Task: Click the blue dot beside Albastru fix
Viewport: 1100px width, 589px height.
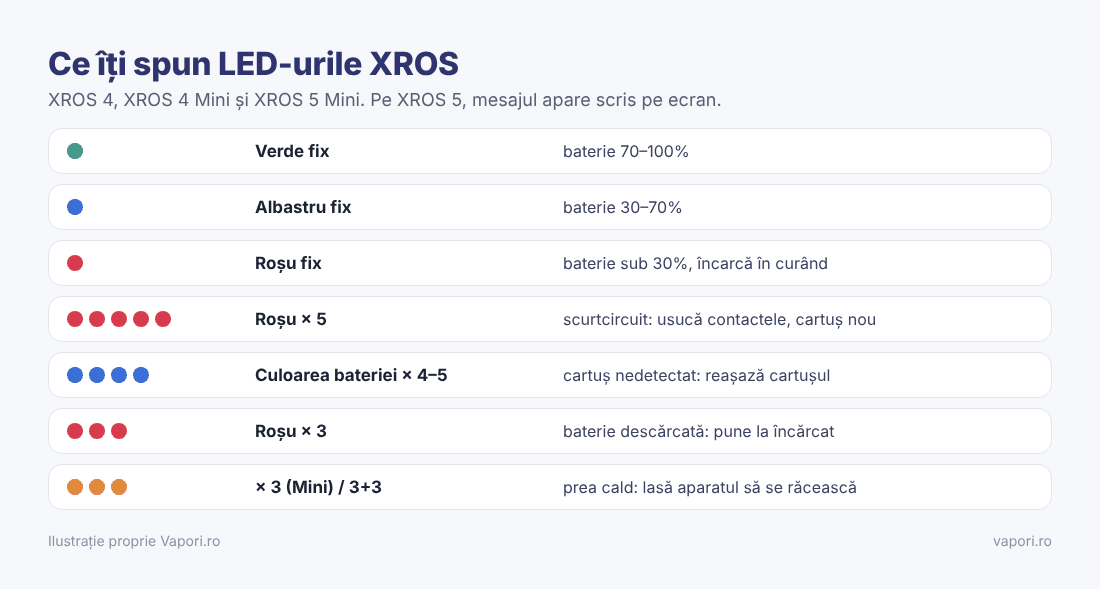Action: (x=75, y=207)
